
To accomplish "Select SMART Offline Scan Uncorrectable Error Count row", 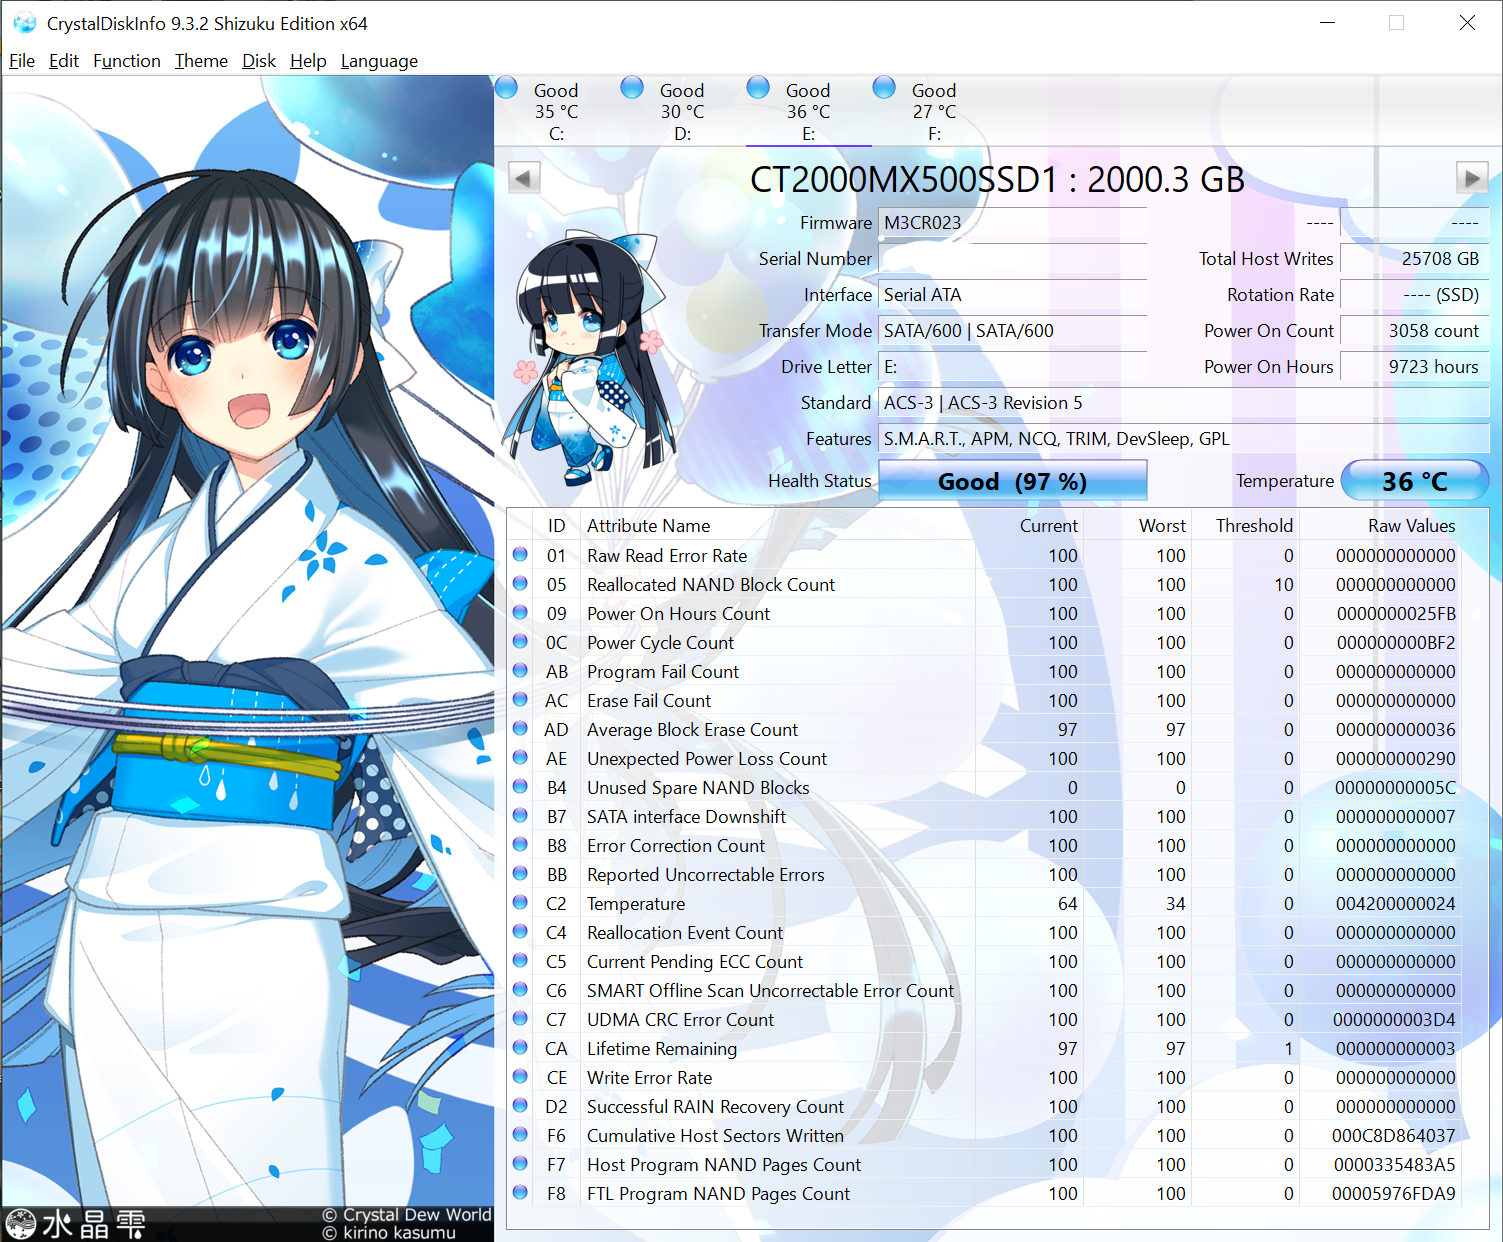I will point(985,991).
